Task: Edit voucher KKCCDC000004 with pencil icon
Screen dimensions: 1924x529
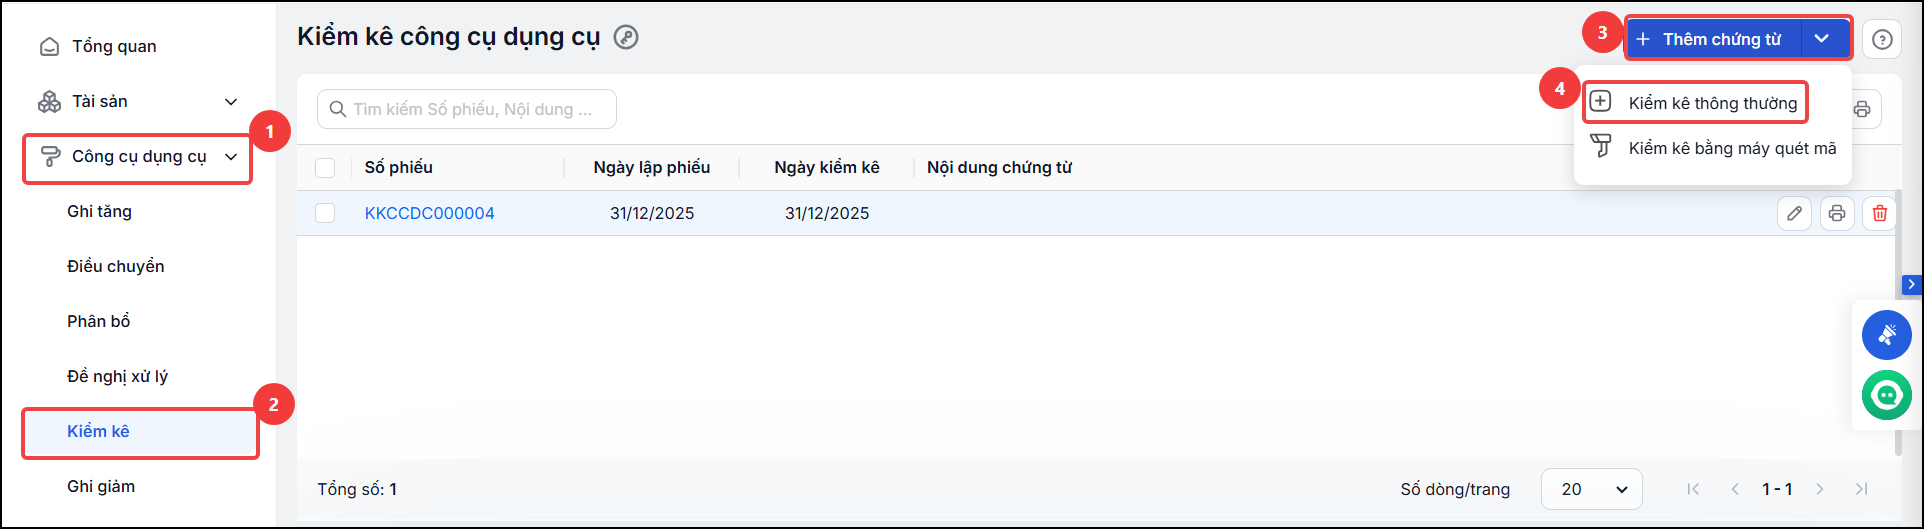Action: 1795,213
